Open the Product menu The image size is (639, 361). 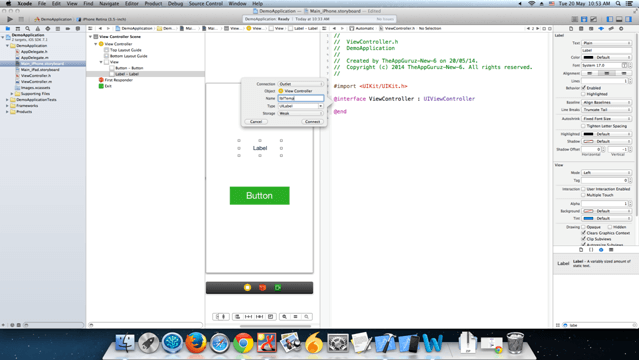click(x=153, y=3)
